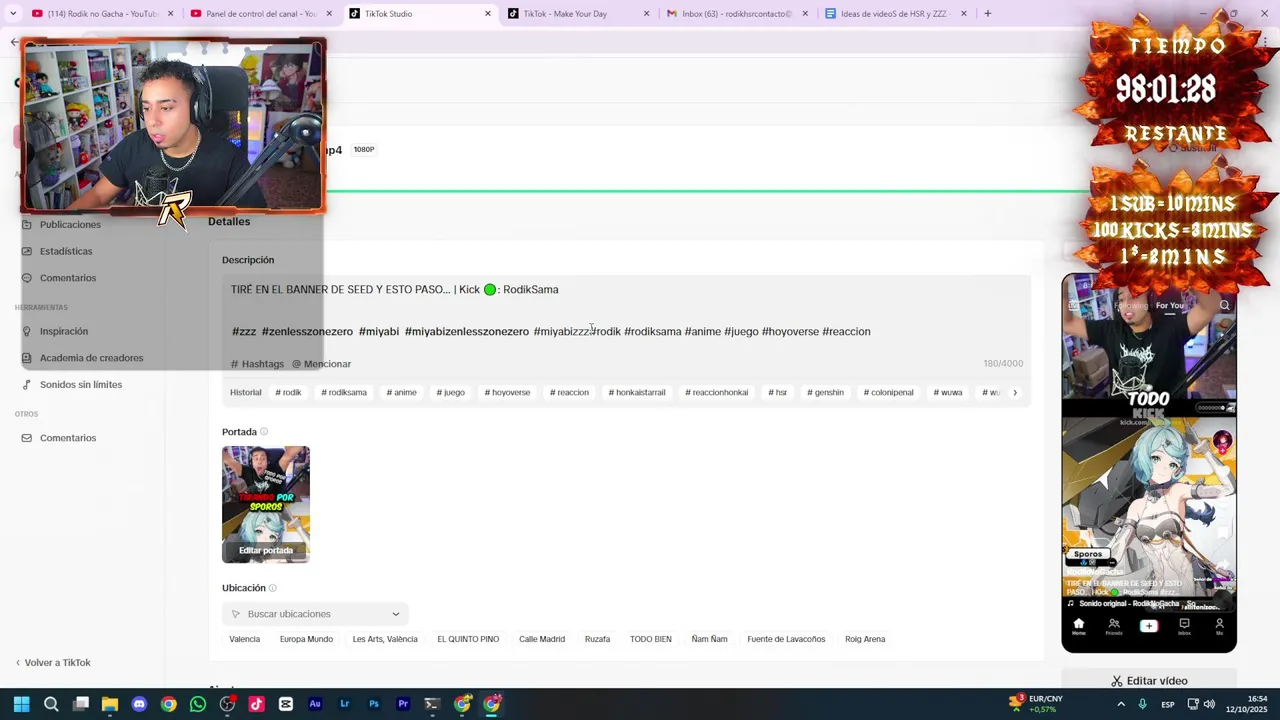Screen dimensions: 1280x720
Task: Select the Roig Arena location chip
Action: click(865, 640)
